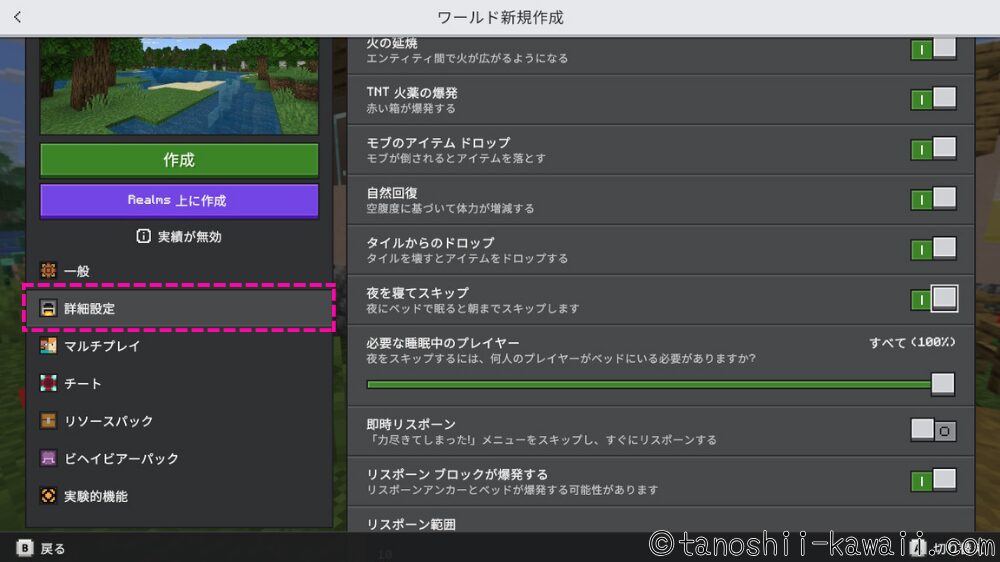Toggle リスポーン ブロックが爆発する switch
Screen dimensions: 1000x562
(x=934, y=480)
